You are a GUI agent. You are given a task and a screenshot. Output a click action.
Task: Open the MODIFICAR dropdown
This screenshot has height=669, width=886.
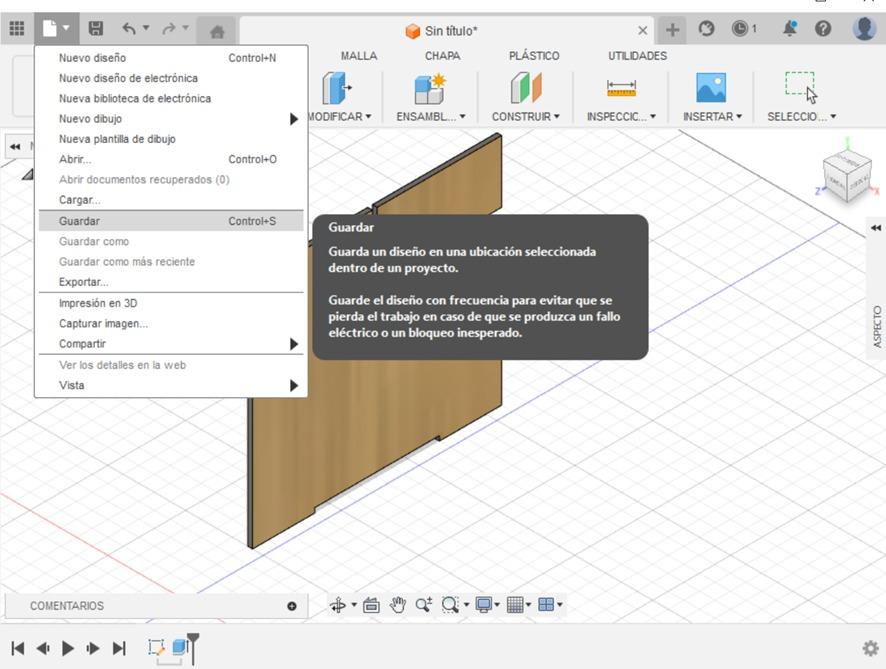[x=340, y=116]
